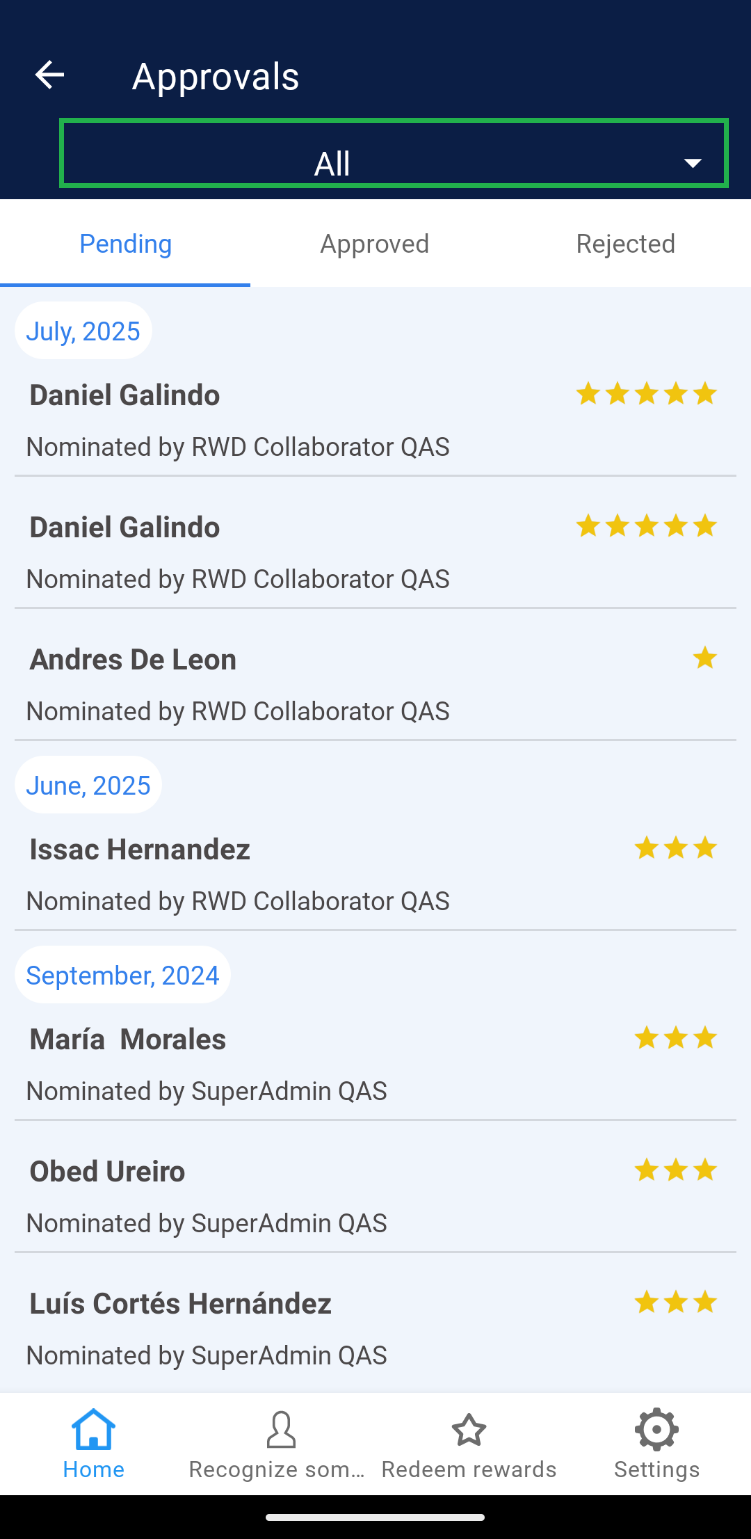Open the Settings gear icon
Screen dimensions: 751x1539
pos(656,1430)
